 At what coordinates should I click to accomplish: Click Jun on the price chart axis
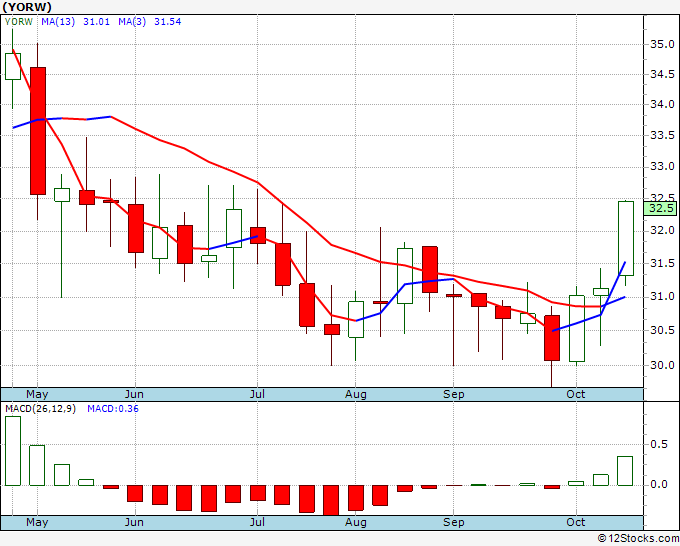click(134, 394)
